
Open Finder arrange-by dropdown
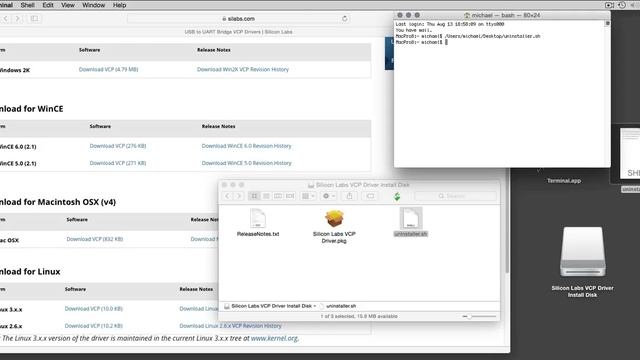(308, 196)
